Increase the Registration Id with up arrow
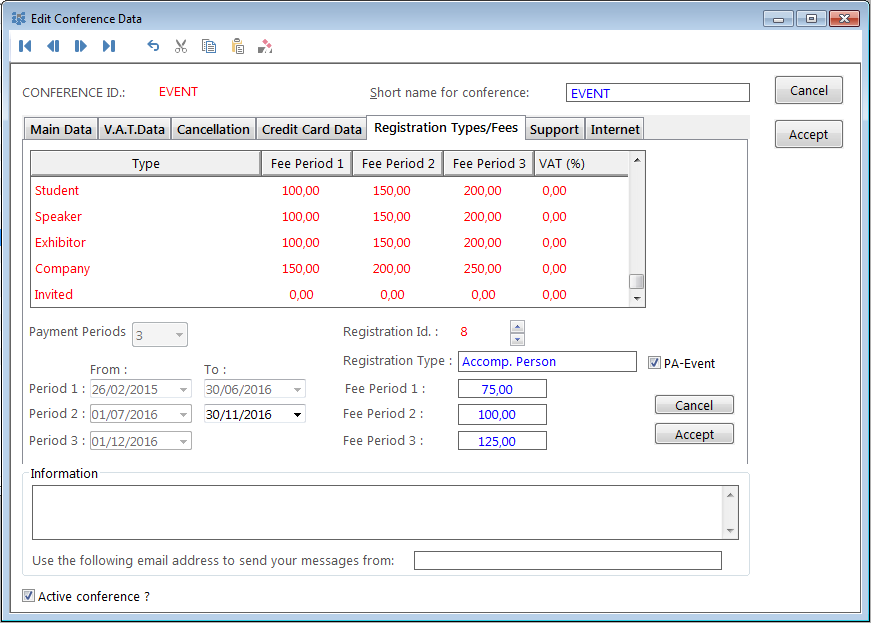Viewport: 871px width, 623px height. 517,326
